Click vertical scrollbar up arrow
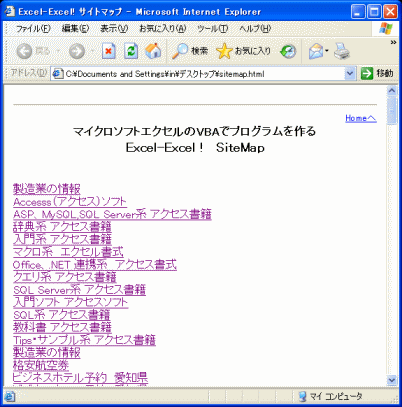Viewport: 402px width, 407px height. click(x=392, y=91)
